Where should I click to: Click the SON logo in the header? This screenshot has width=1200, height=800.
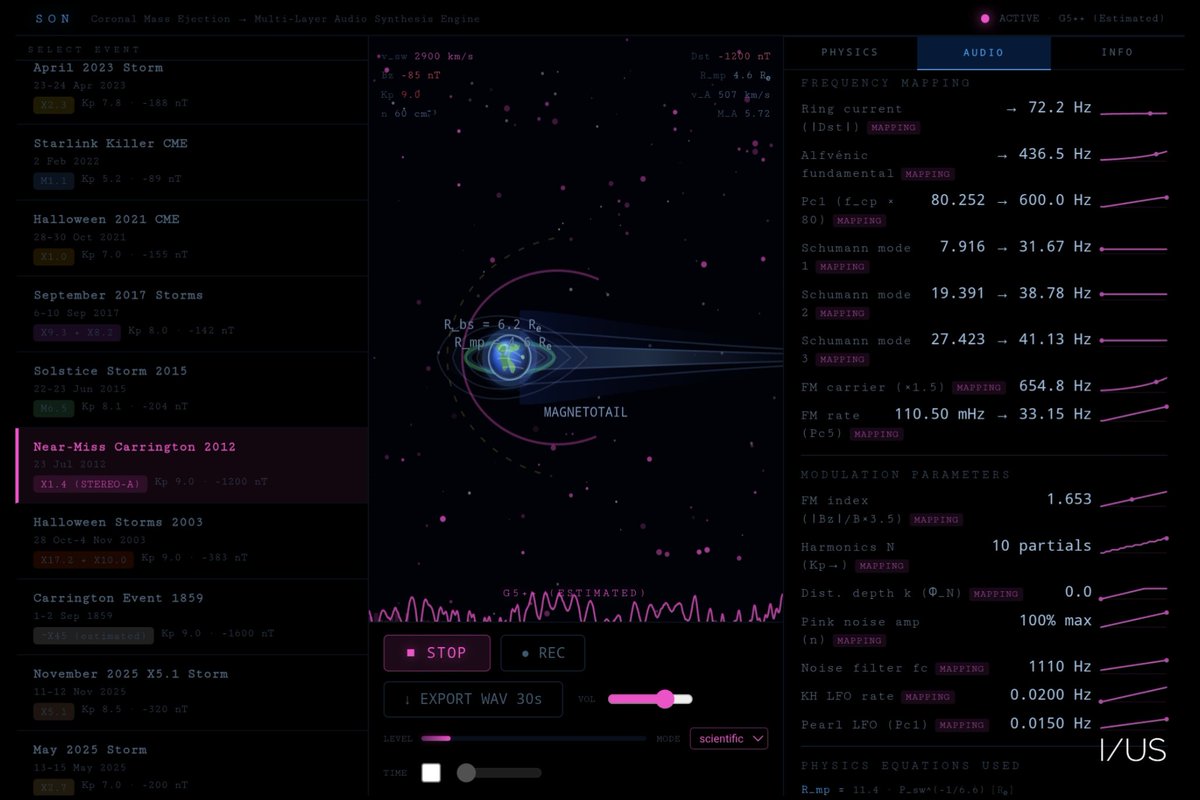[x=52, y=19]
